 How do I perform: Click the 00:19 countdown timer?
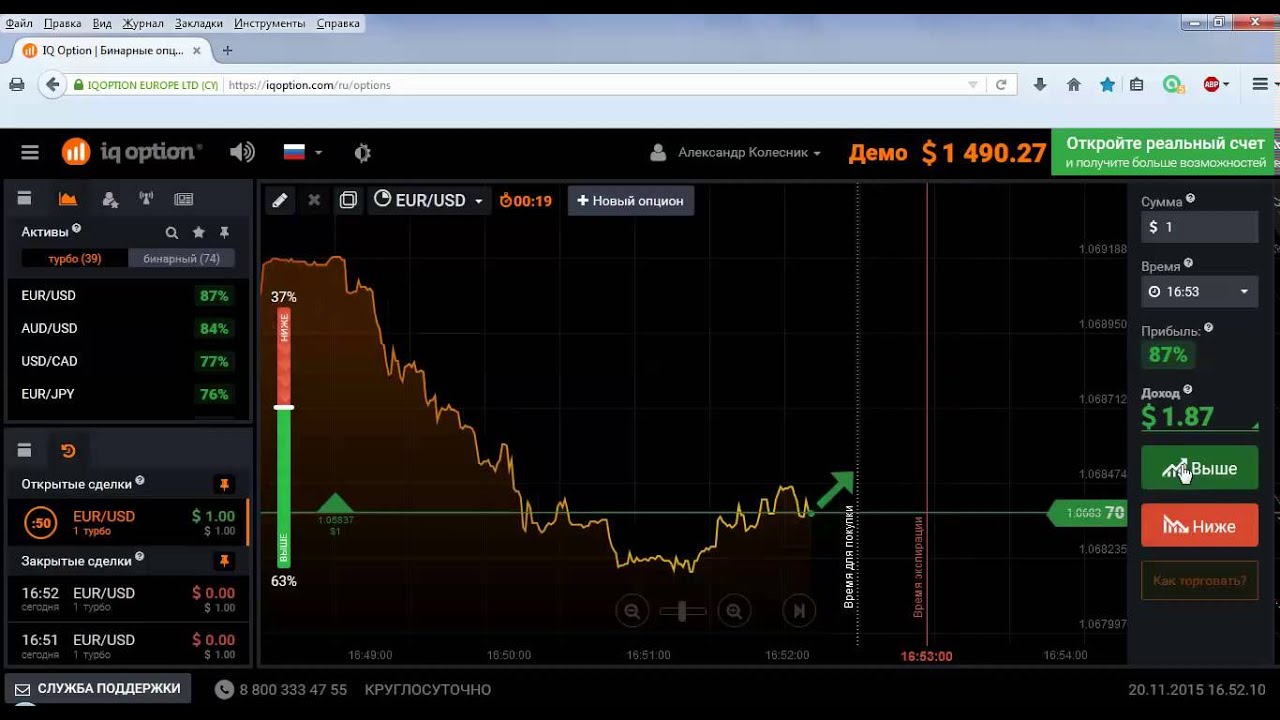pos(525,201)
